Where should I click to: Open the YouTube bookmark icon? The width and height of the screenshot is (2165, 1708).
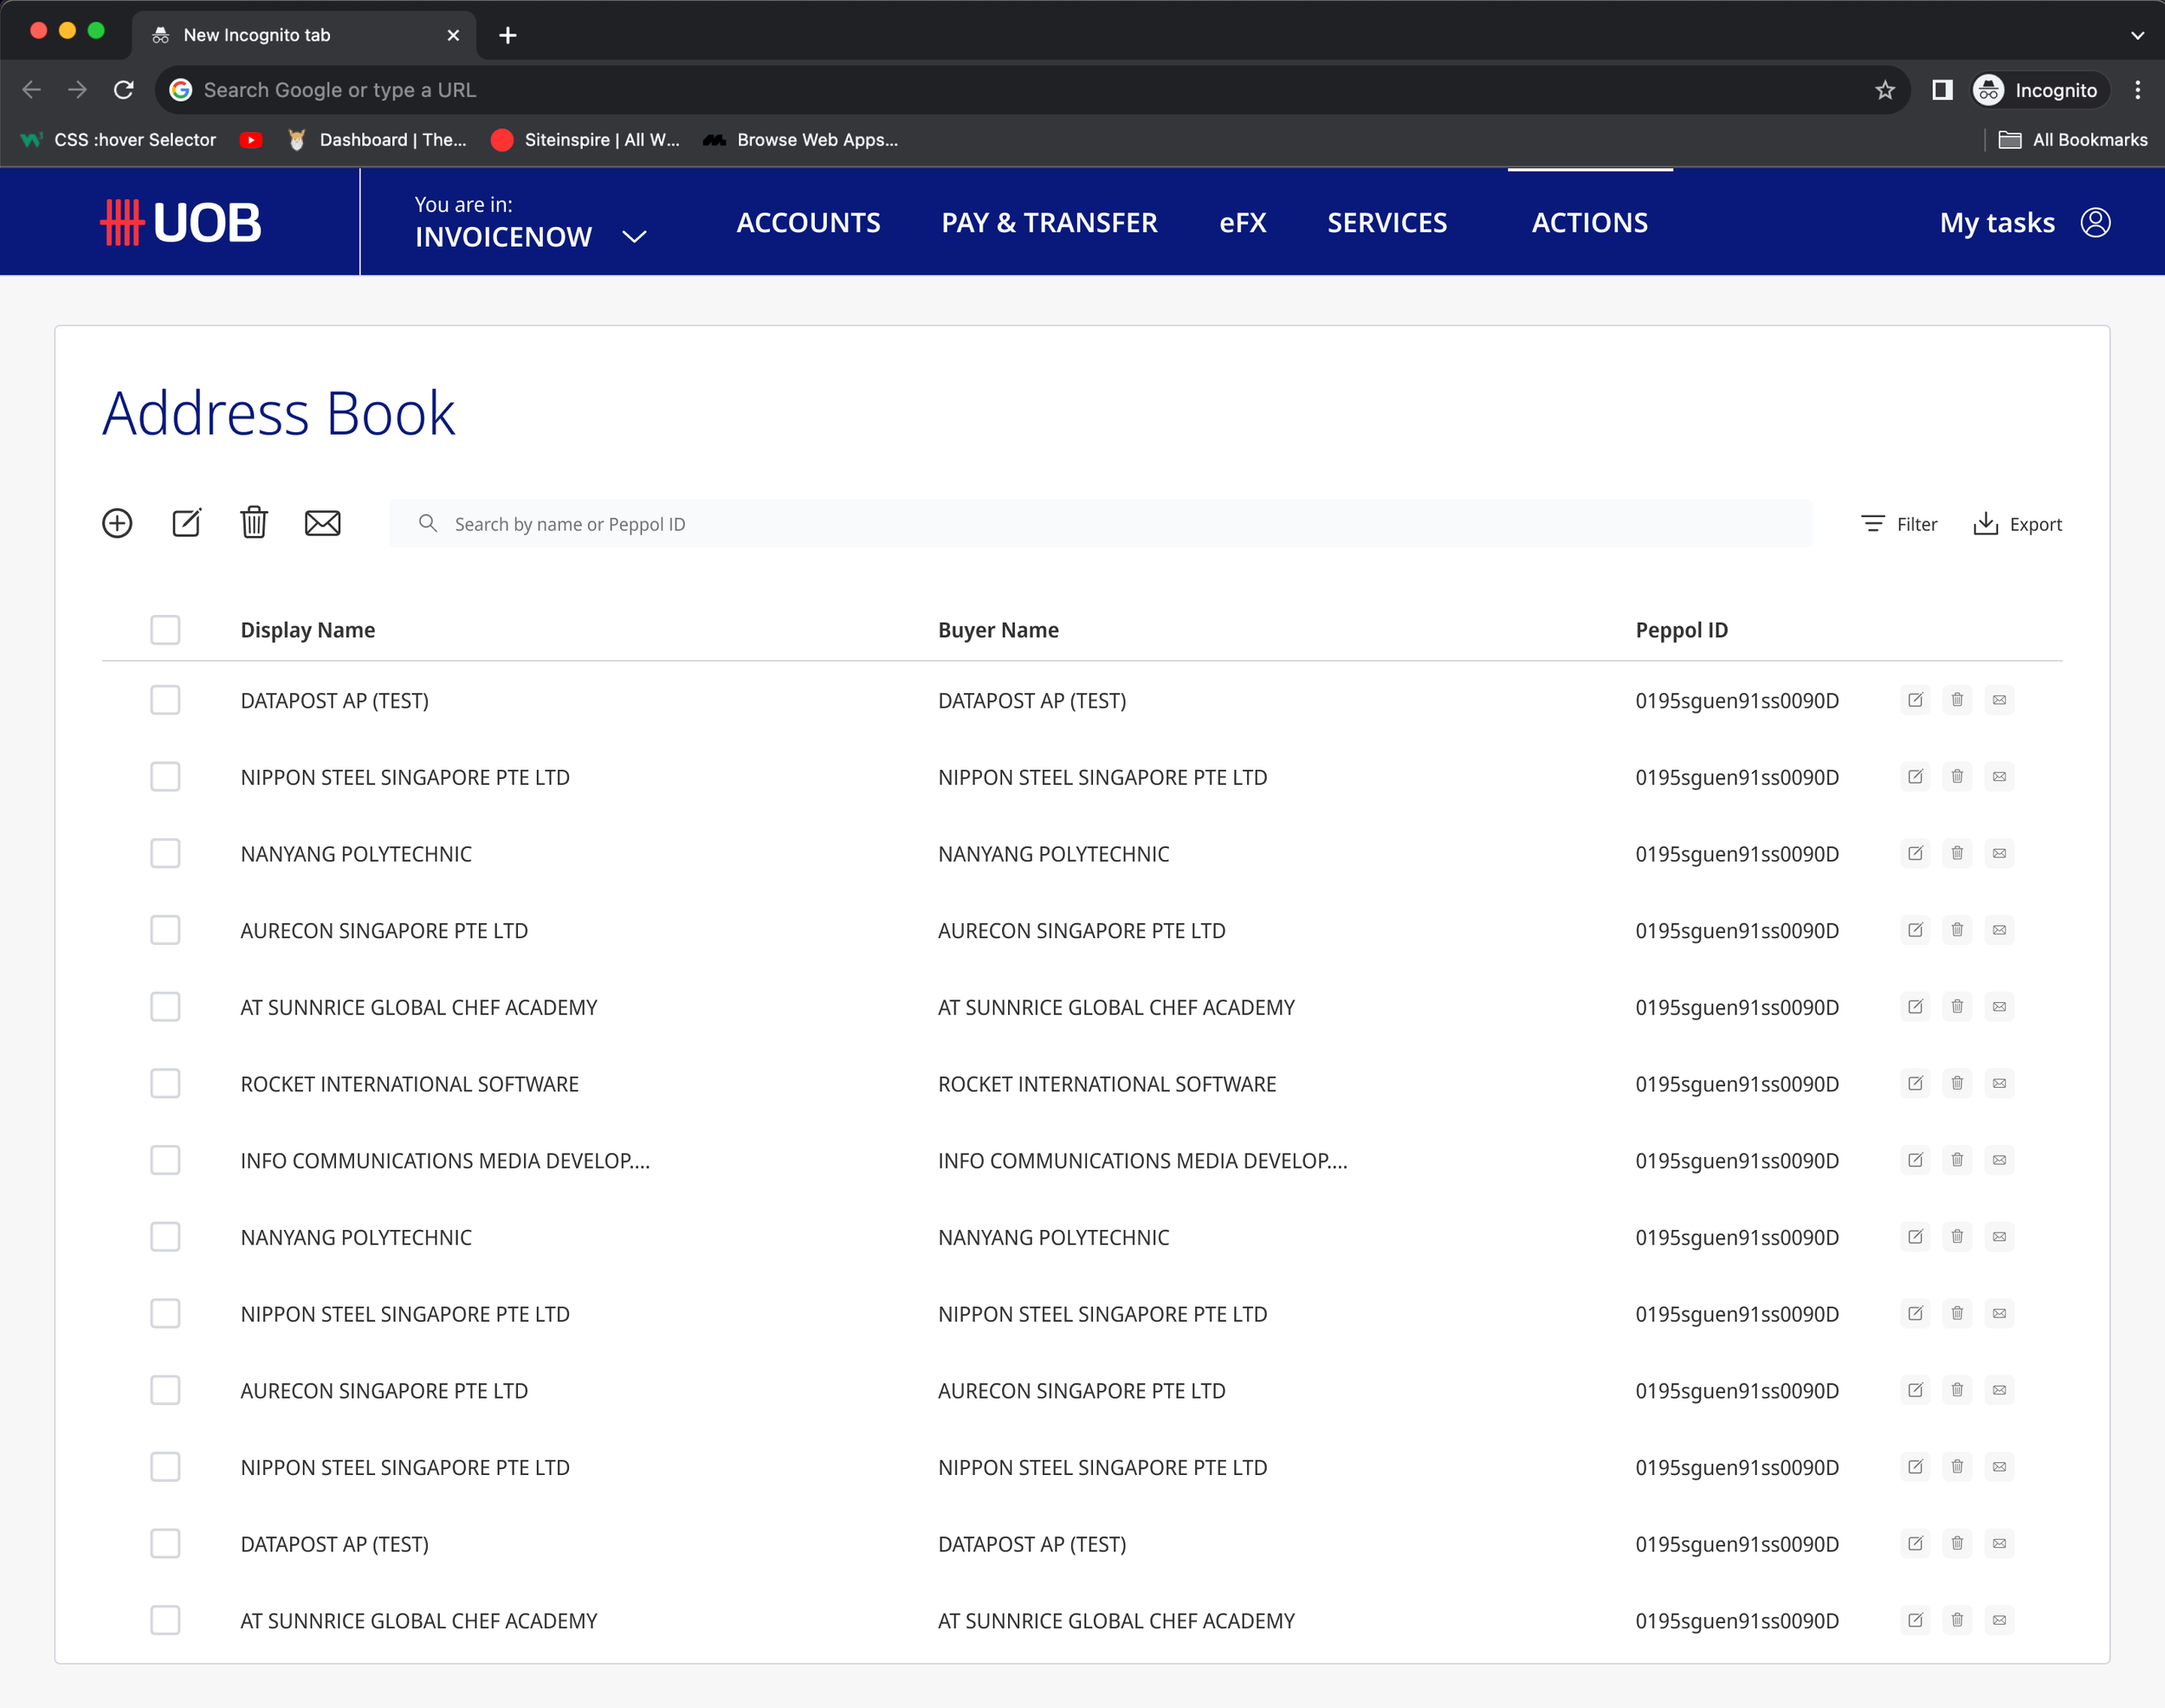point(251,140)
